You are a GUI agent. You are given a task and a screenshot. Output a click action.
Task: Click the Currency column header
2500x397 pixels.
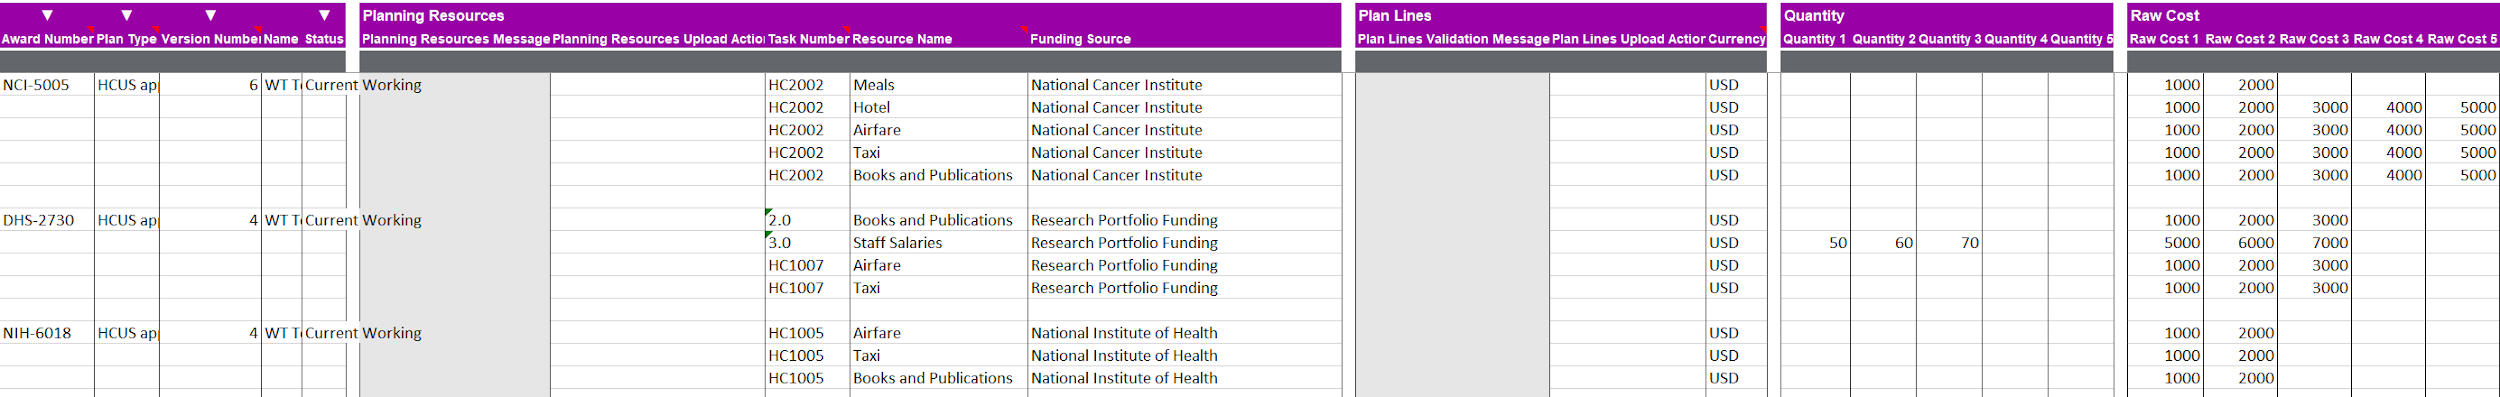pyautogui.click(x=1736, y=39)
